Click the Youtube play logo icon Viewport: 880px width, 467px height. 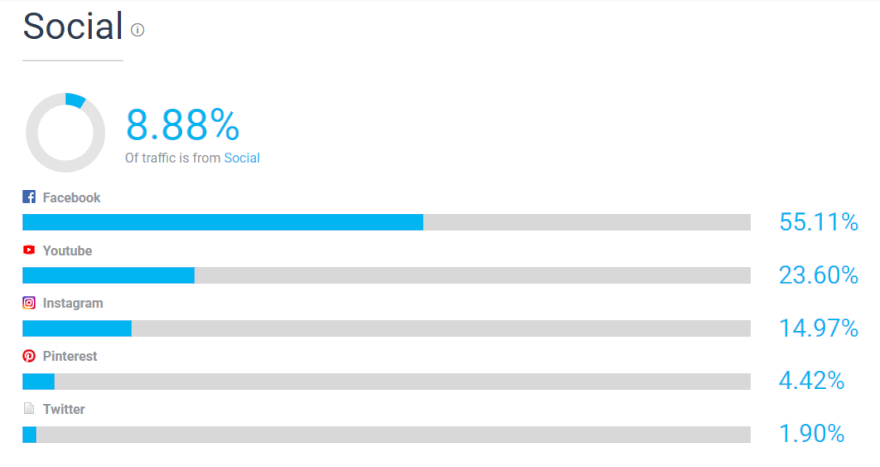29,250
